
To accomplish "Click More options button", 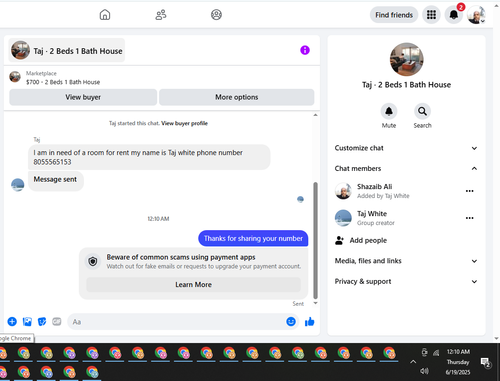I will pos(237,97).
